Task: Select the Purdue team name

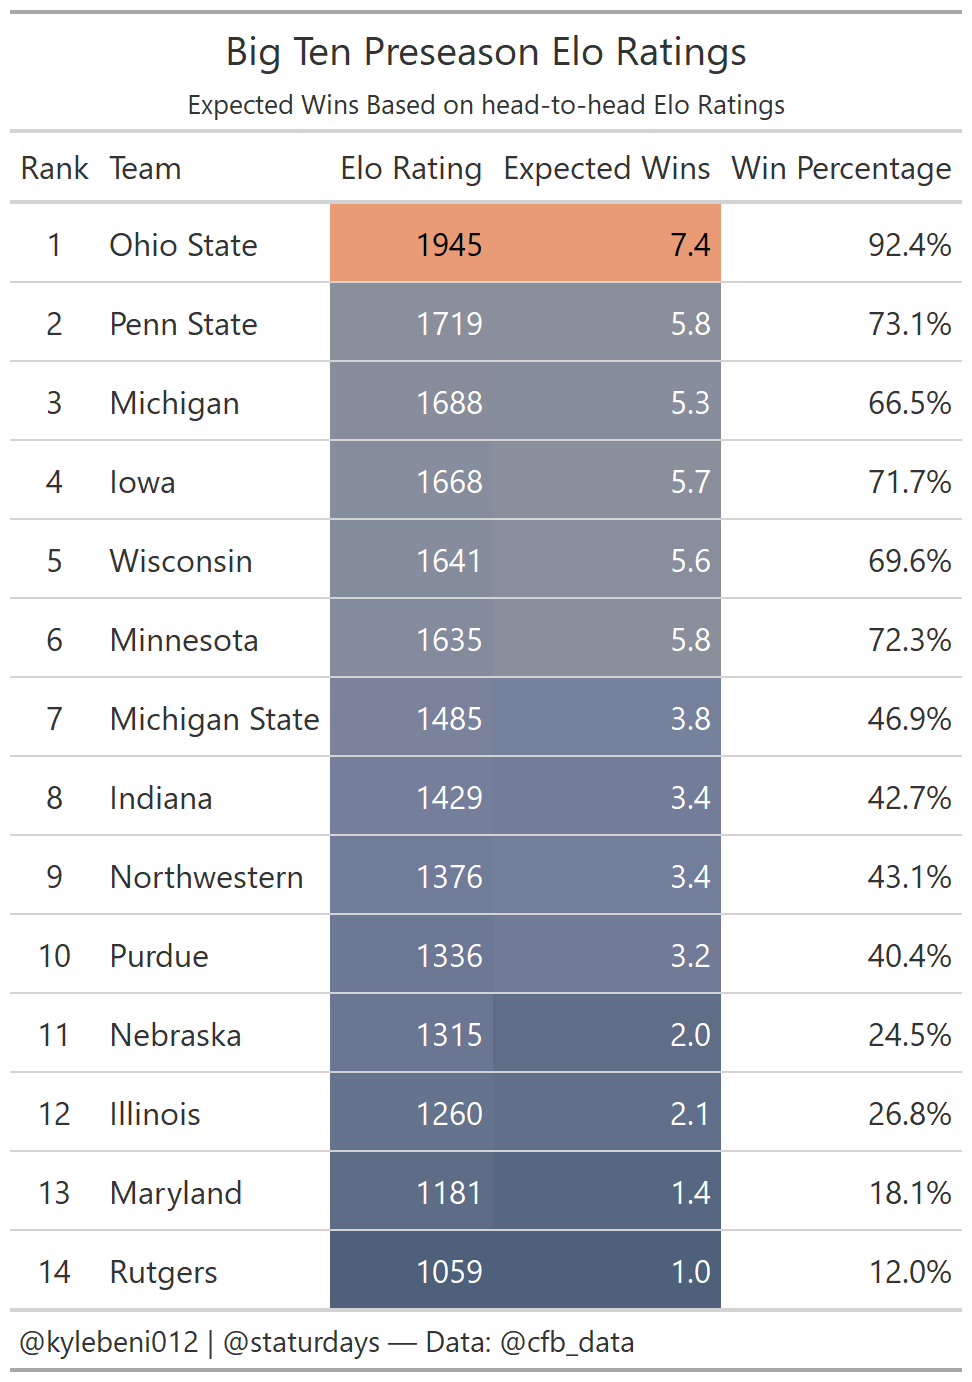Action: 159,956
